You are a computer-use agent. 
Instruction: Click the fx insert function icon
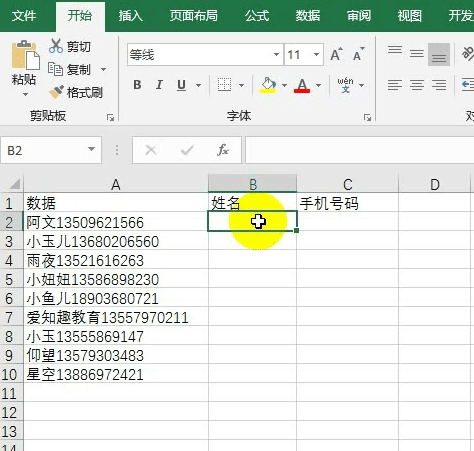(x=223, y=150)
